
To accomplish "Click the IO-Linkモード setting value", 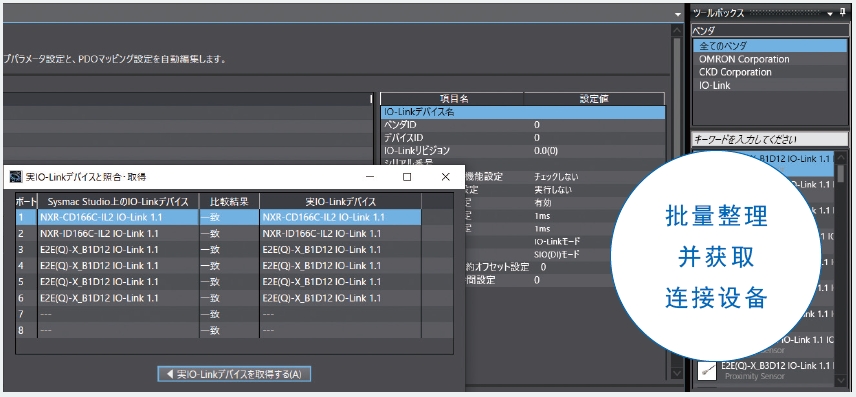I will point(557,241).
